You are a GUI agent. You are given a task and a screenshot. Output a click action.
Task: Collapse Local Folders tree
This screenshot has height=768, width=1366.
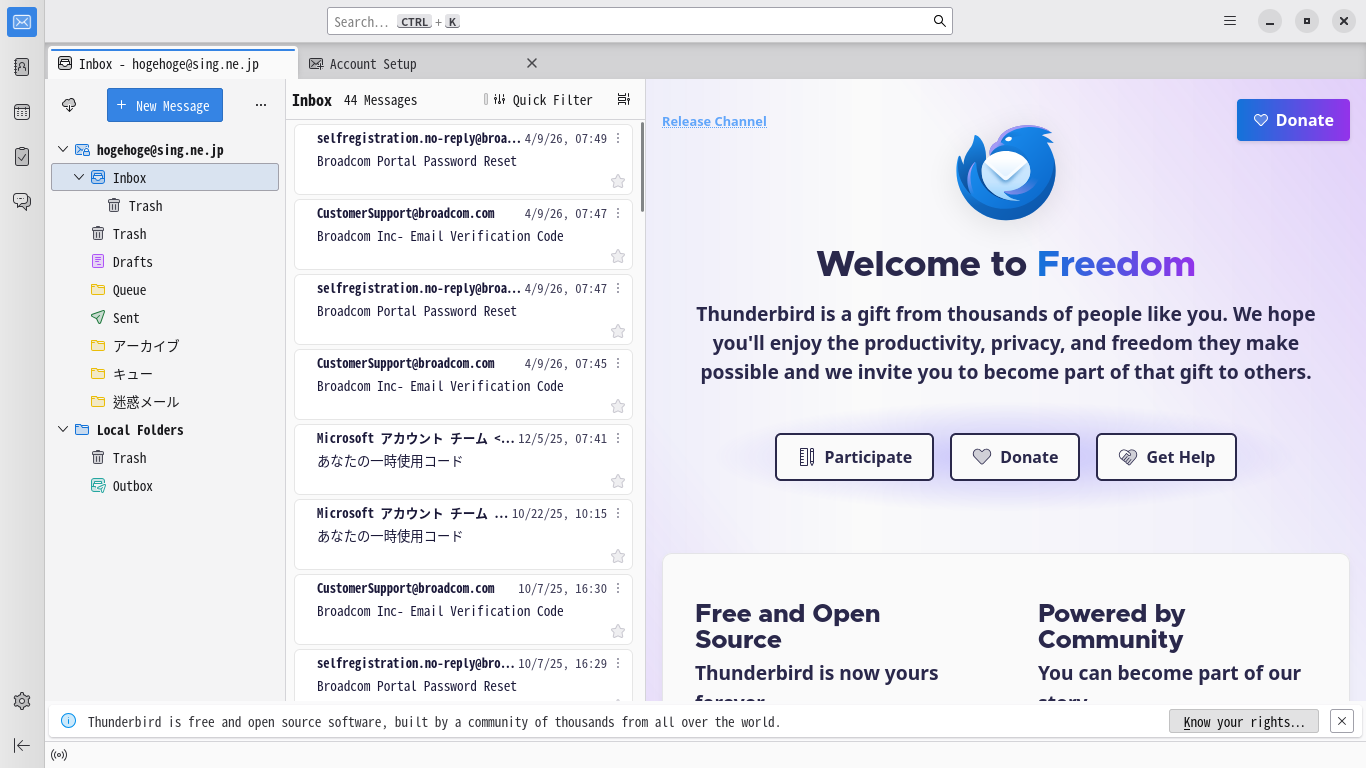coord(63,429)
